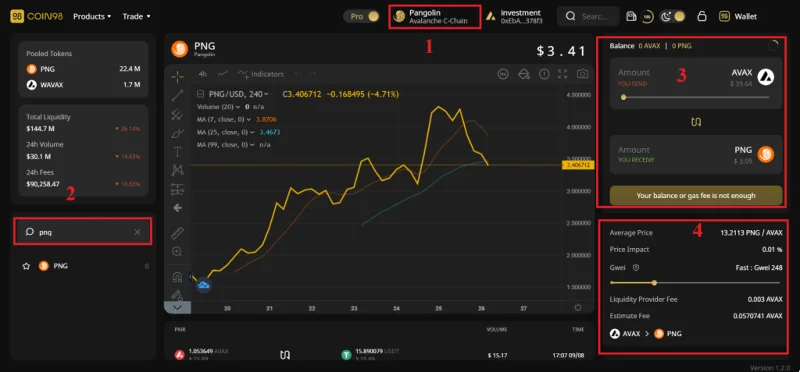The height and width of the screenshot is (372, 800).
Task: Select the crosshair cursor tool
Action: point(178,77)
